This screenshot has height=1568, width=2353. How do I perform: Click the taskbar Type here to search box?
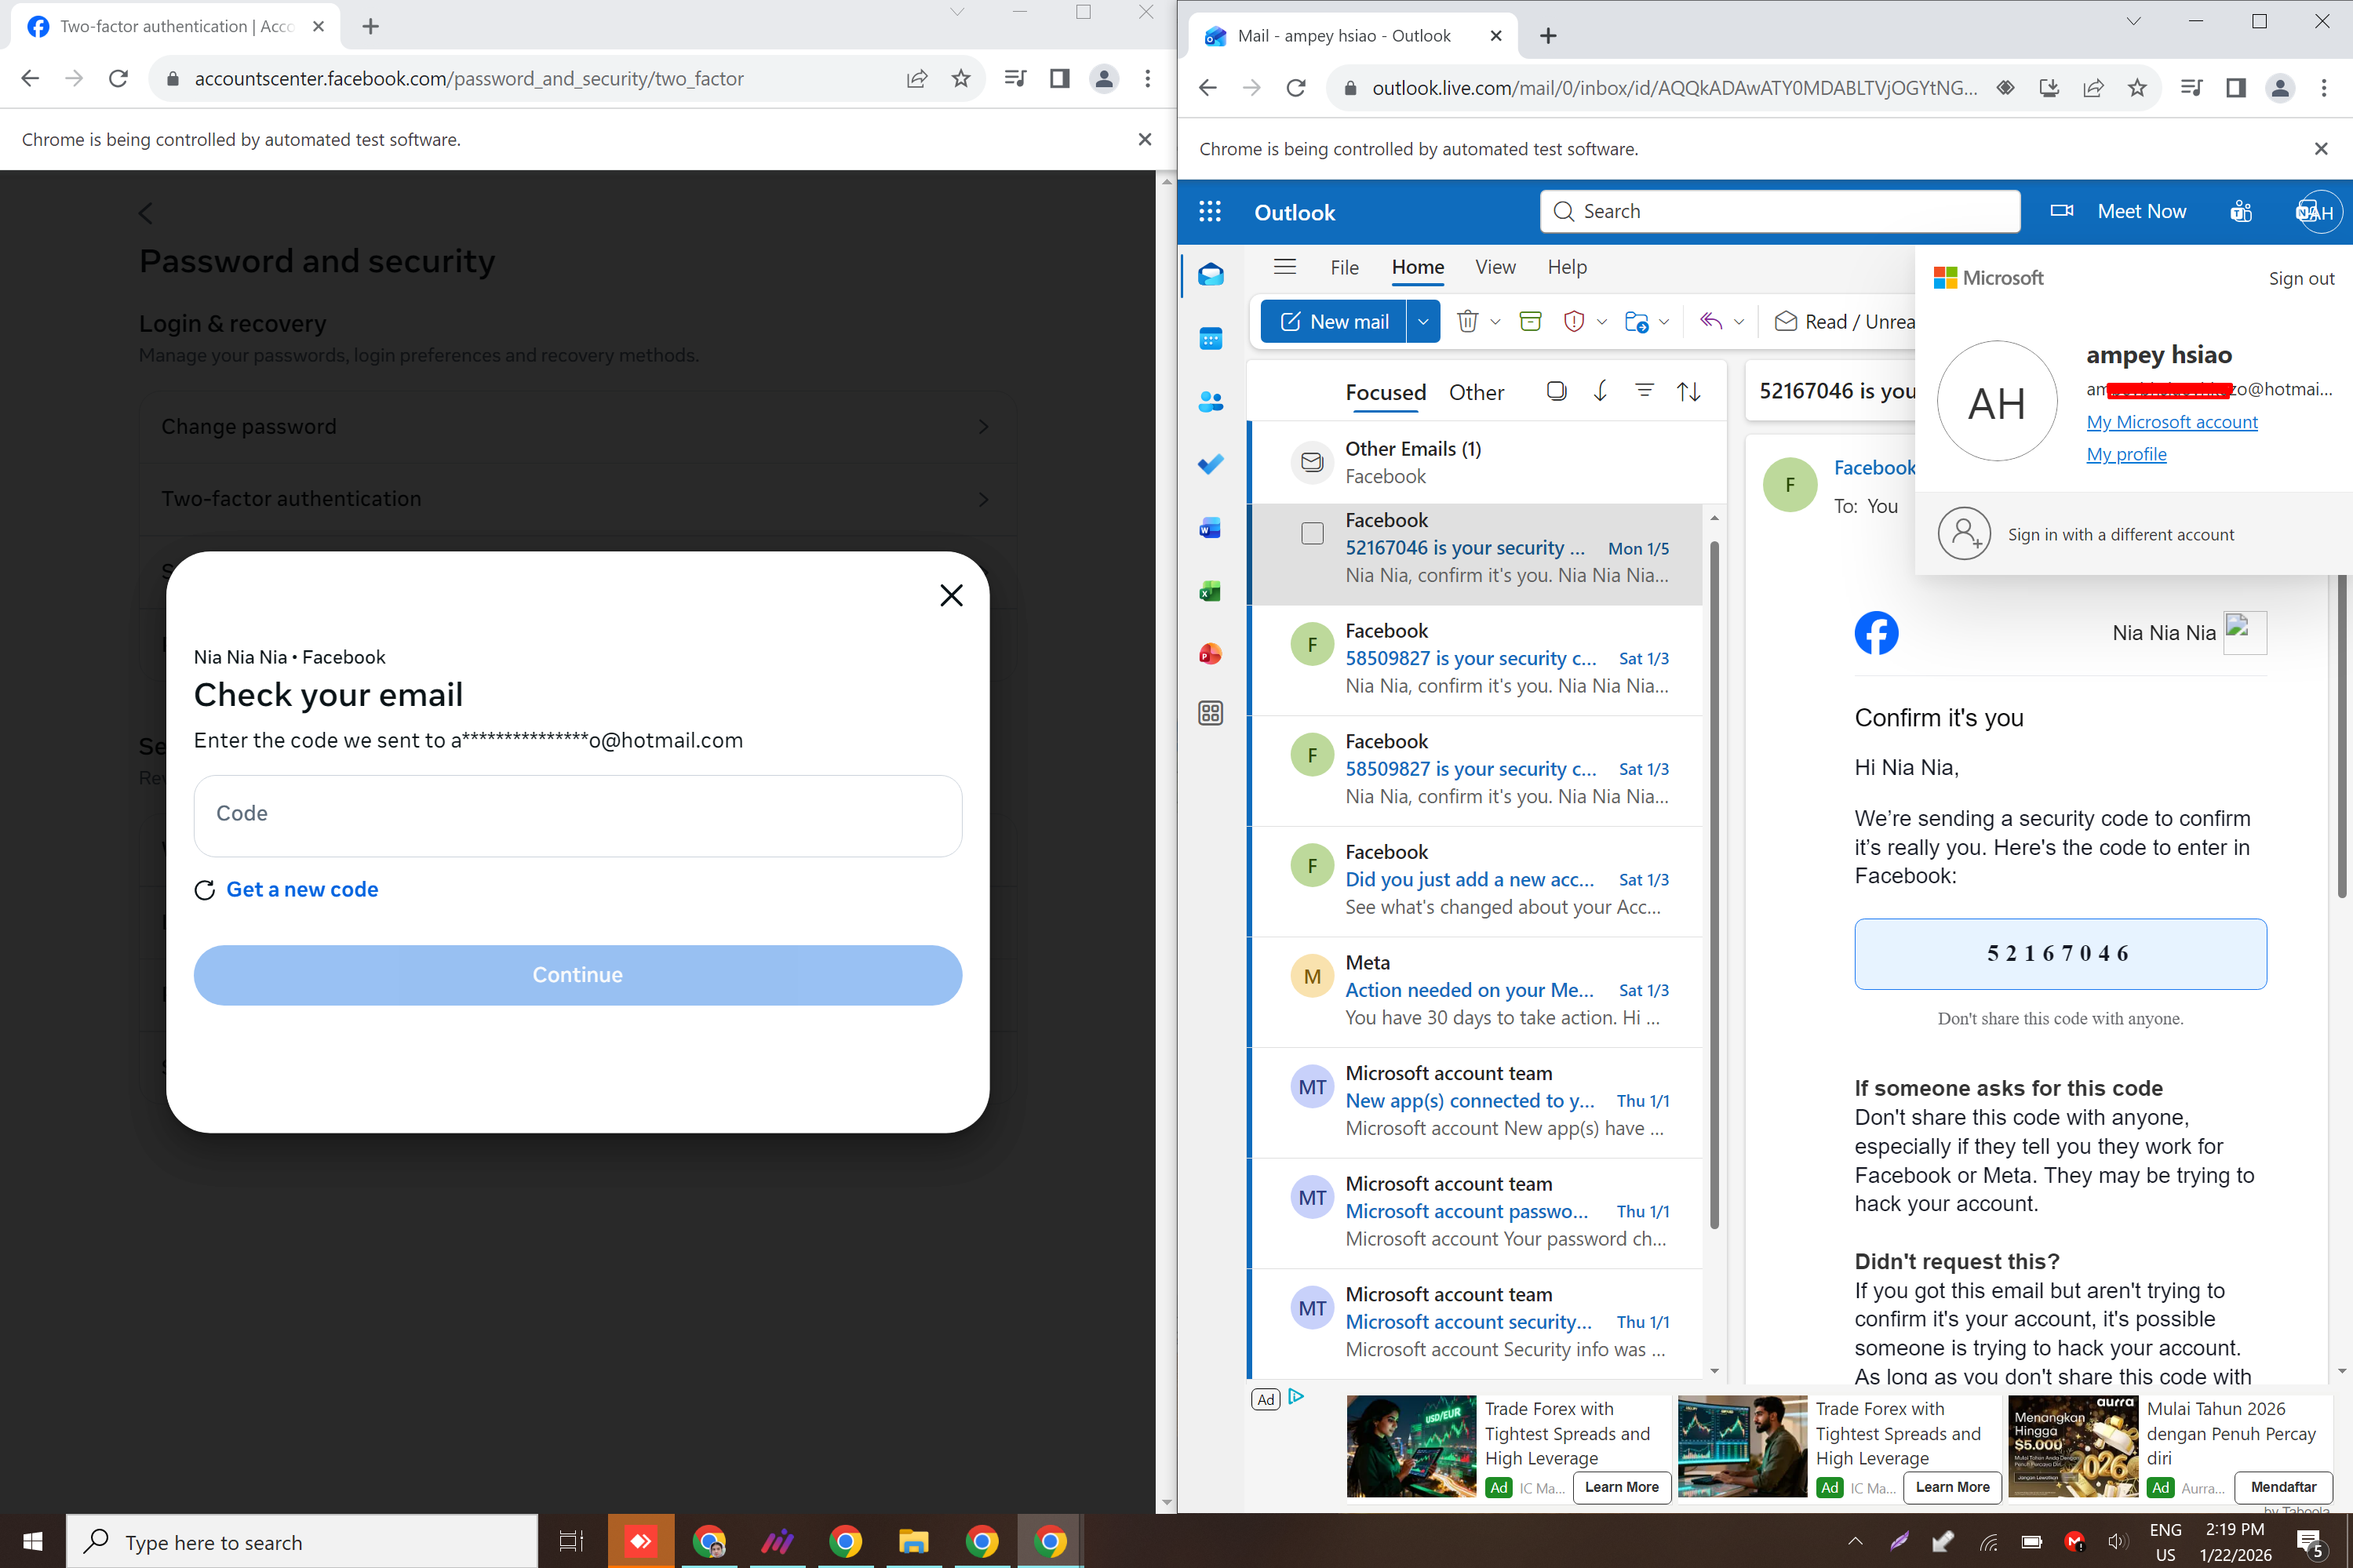point(302,1541)
